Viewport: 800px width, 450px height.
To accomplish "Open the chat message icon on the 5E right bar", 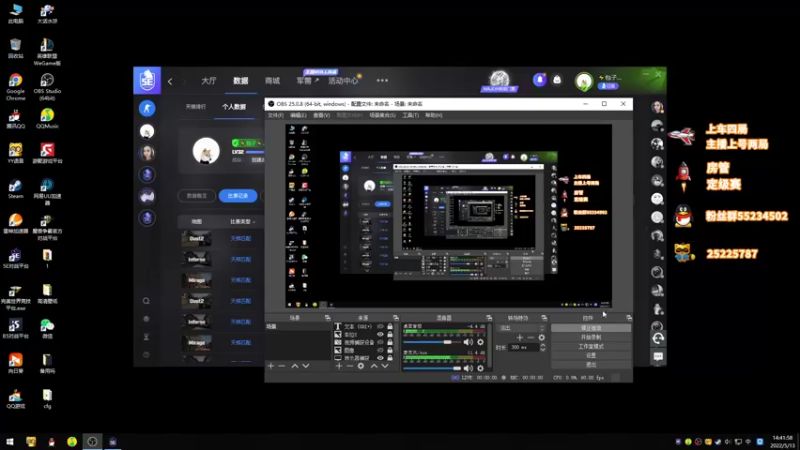I will (658, 356).
